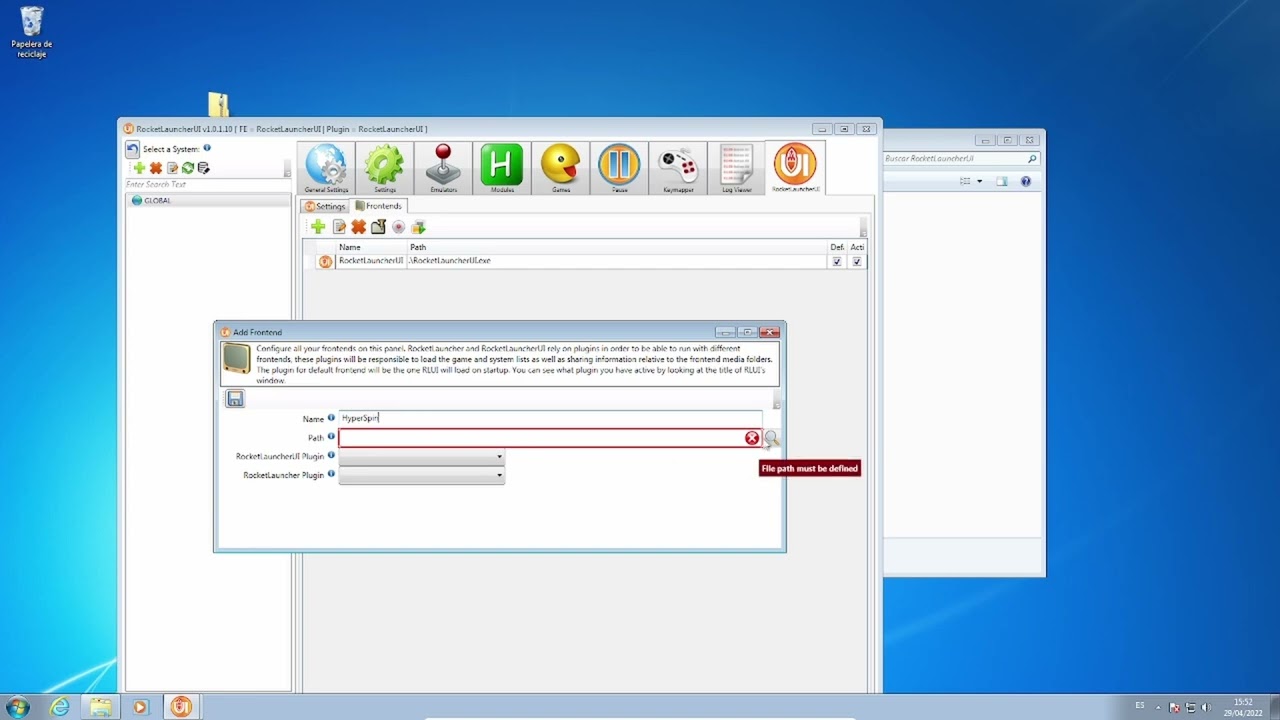Click the Path column header
Screen dimensions: 1280x720
(x=617, y=247)
